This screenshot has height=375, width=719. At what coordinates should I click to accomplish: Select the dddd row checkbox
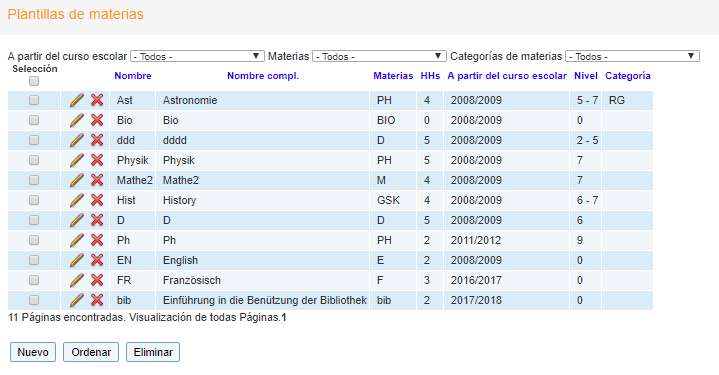coord(34,140)
